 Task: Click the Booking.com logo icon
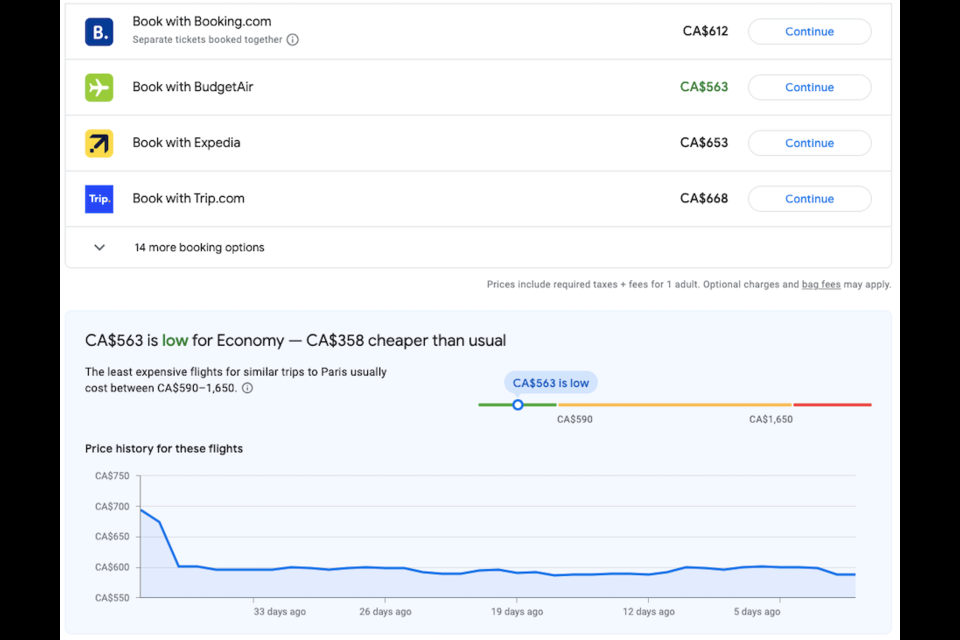coord(99,32)
